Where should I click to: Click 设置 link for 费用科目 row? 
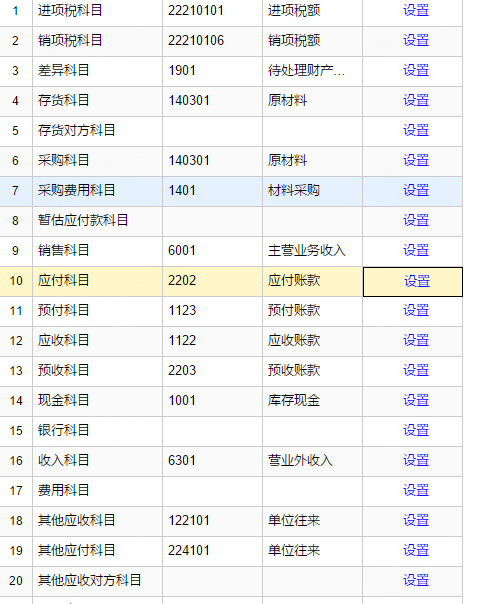(x=416, y=490)
